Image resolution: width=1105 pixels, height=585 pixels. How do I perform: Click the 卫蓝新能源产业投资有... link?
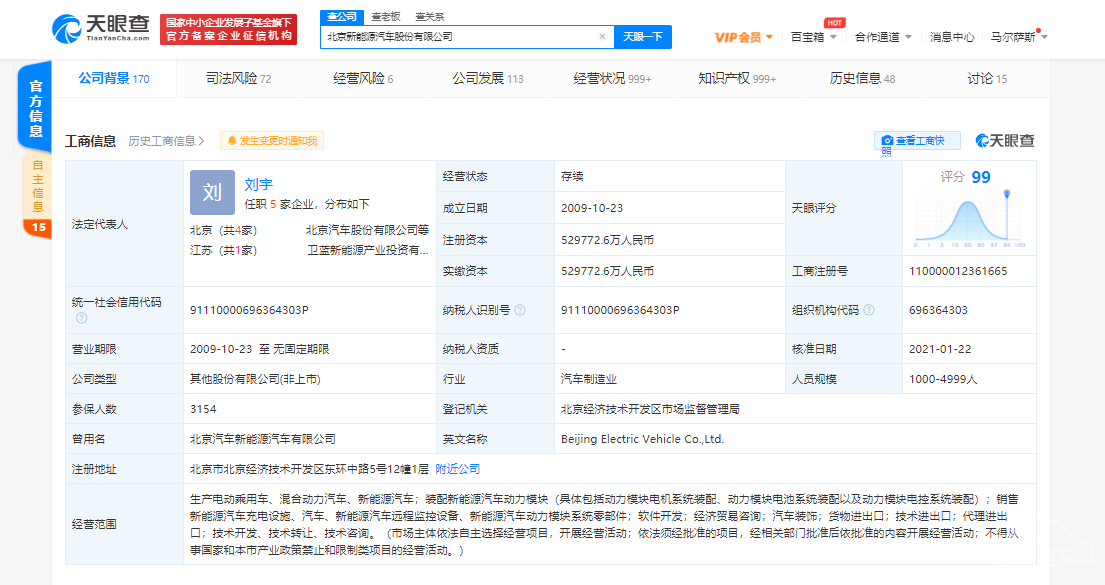[x=367, y=250]
